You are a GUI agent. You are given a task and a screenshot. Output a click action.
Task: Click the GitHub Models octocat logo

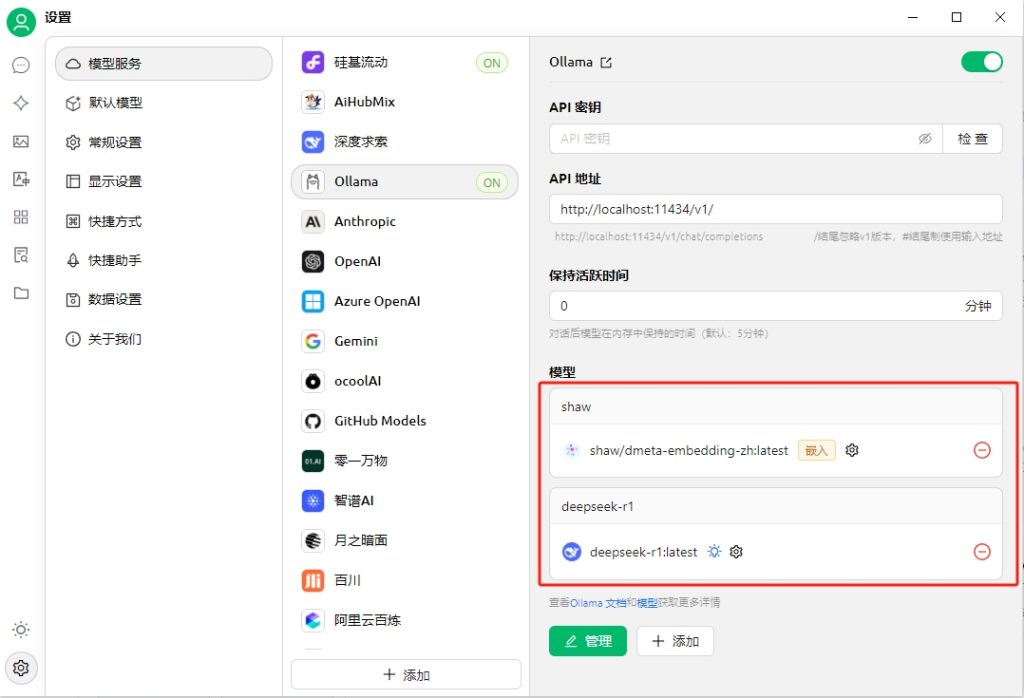point(313,421)
